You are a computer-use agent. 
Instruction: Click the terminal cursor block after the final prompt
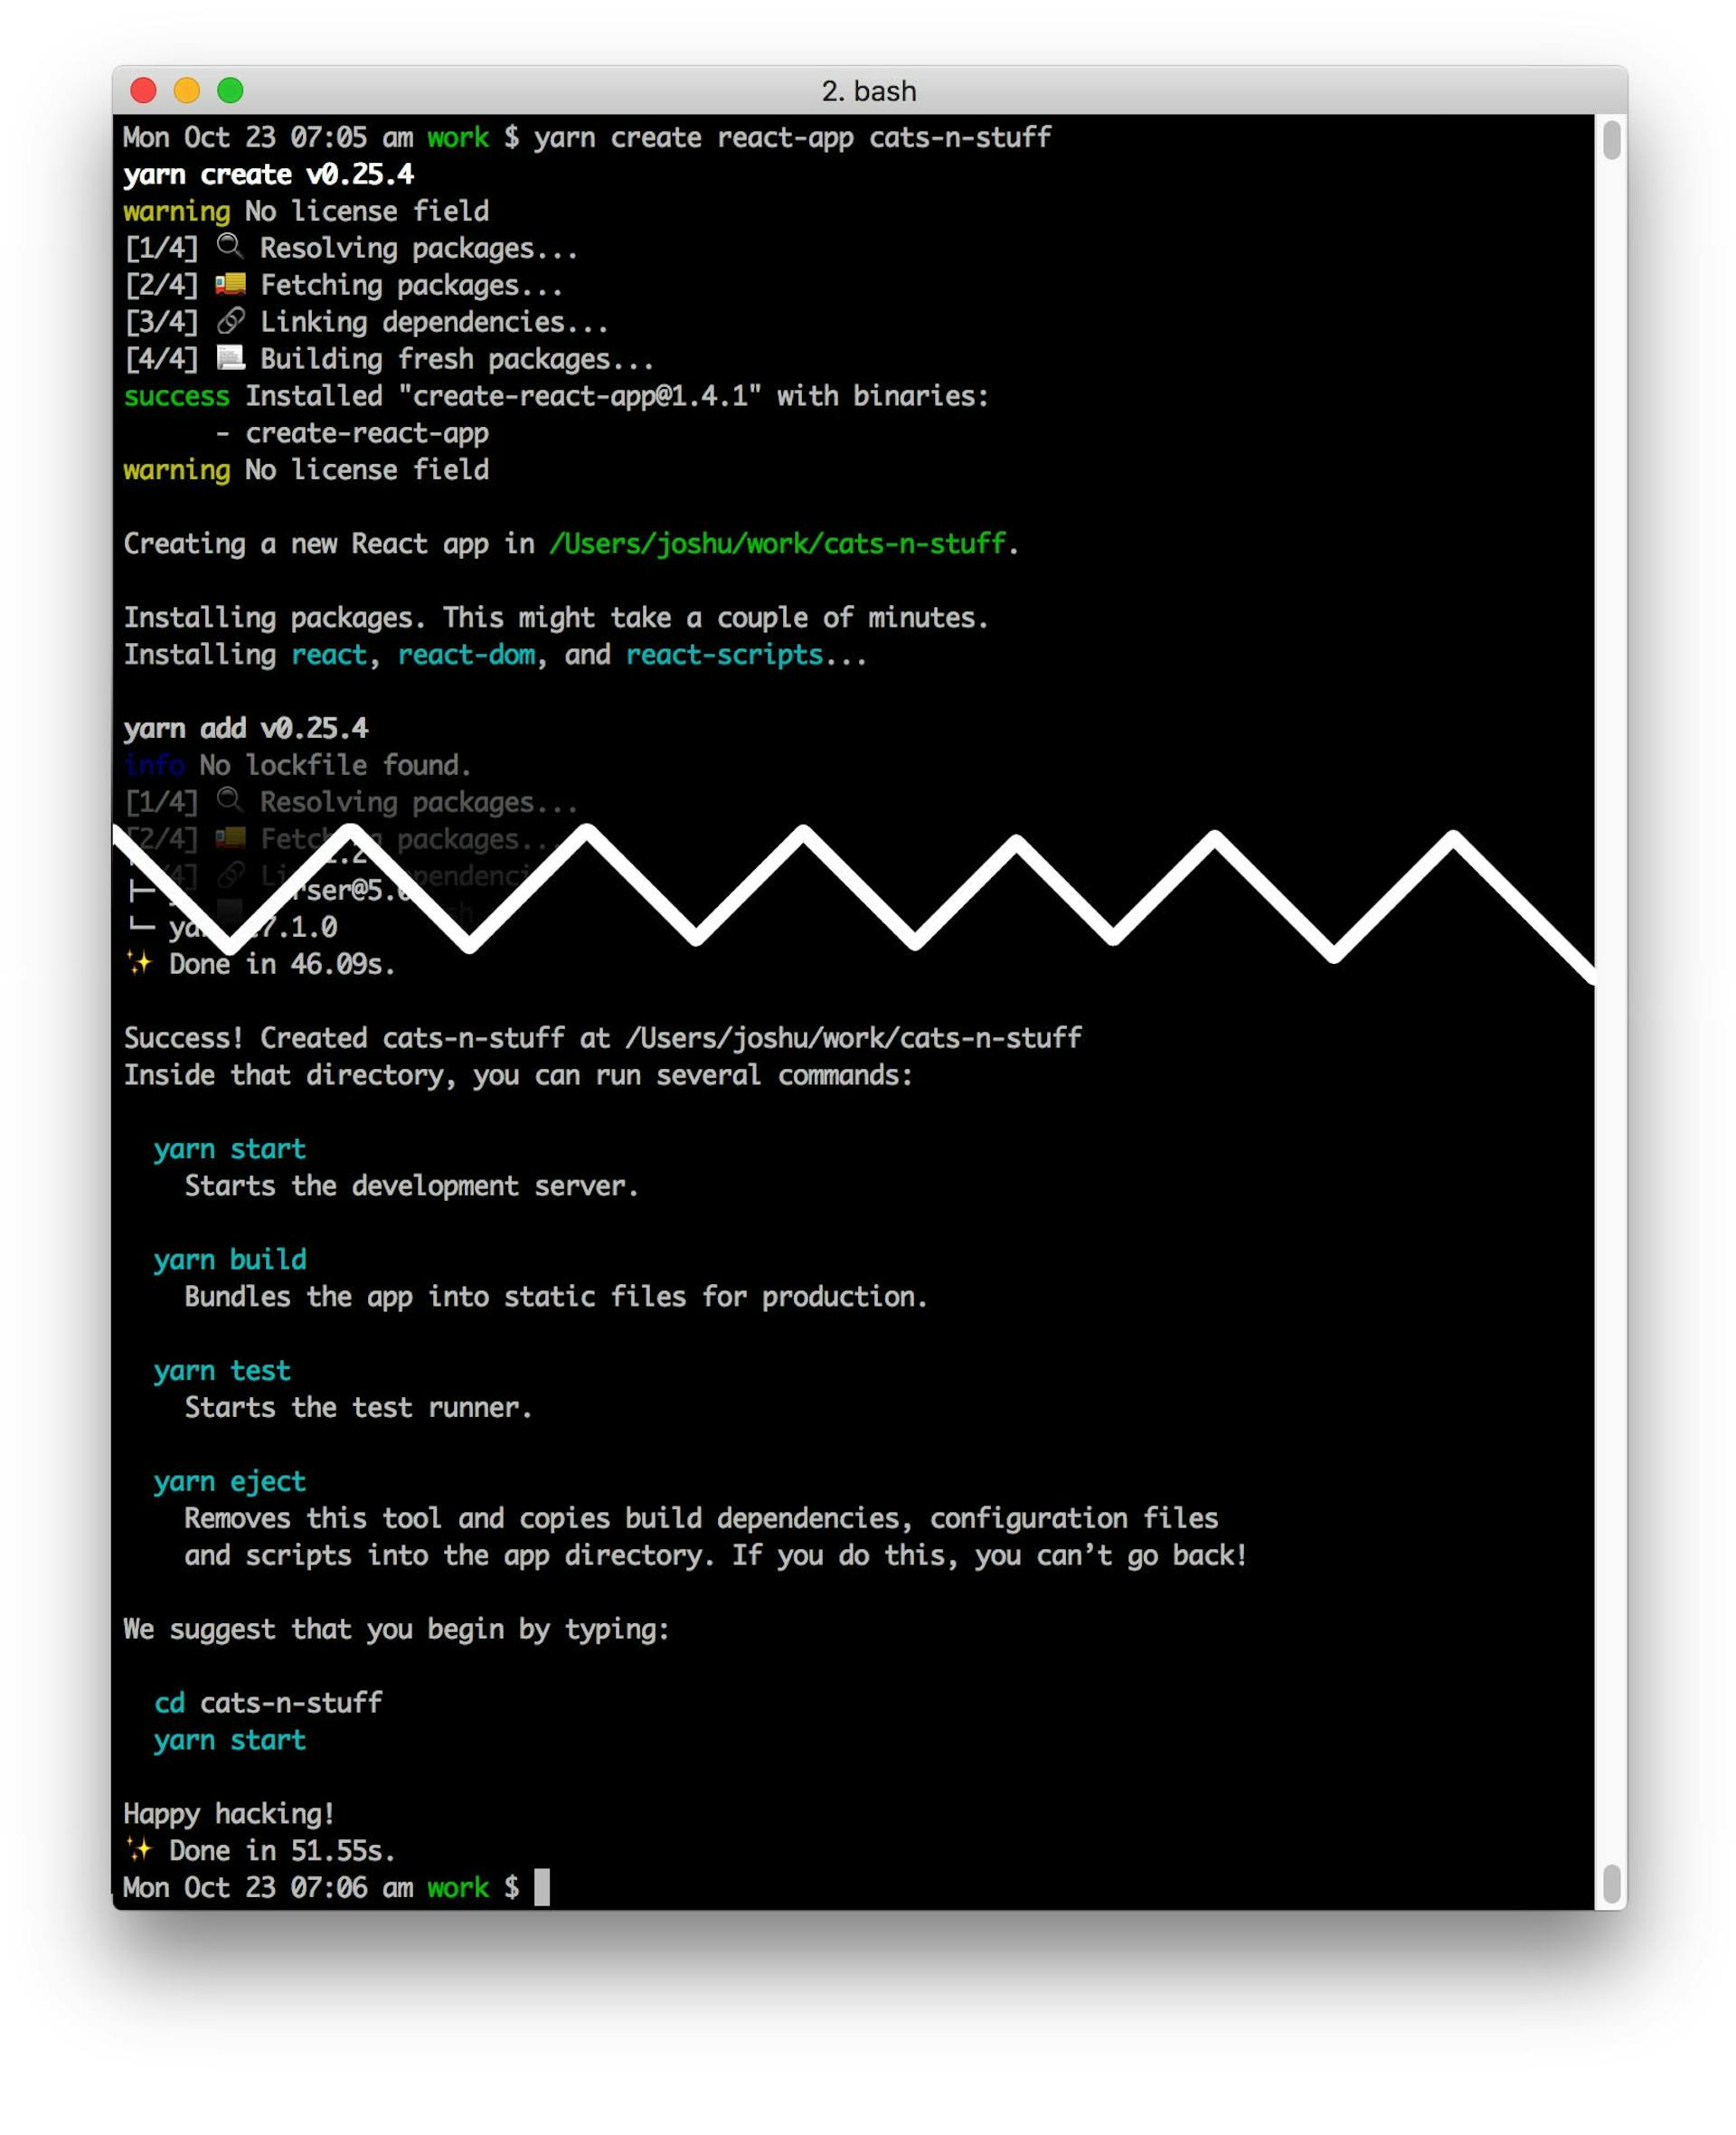(542, 1887)
